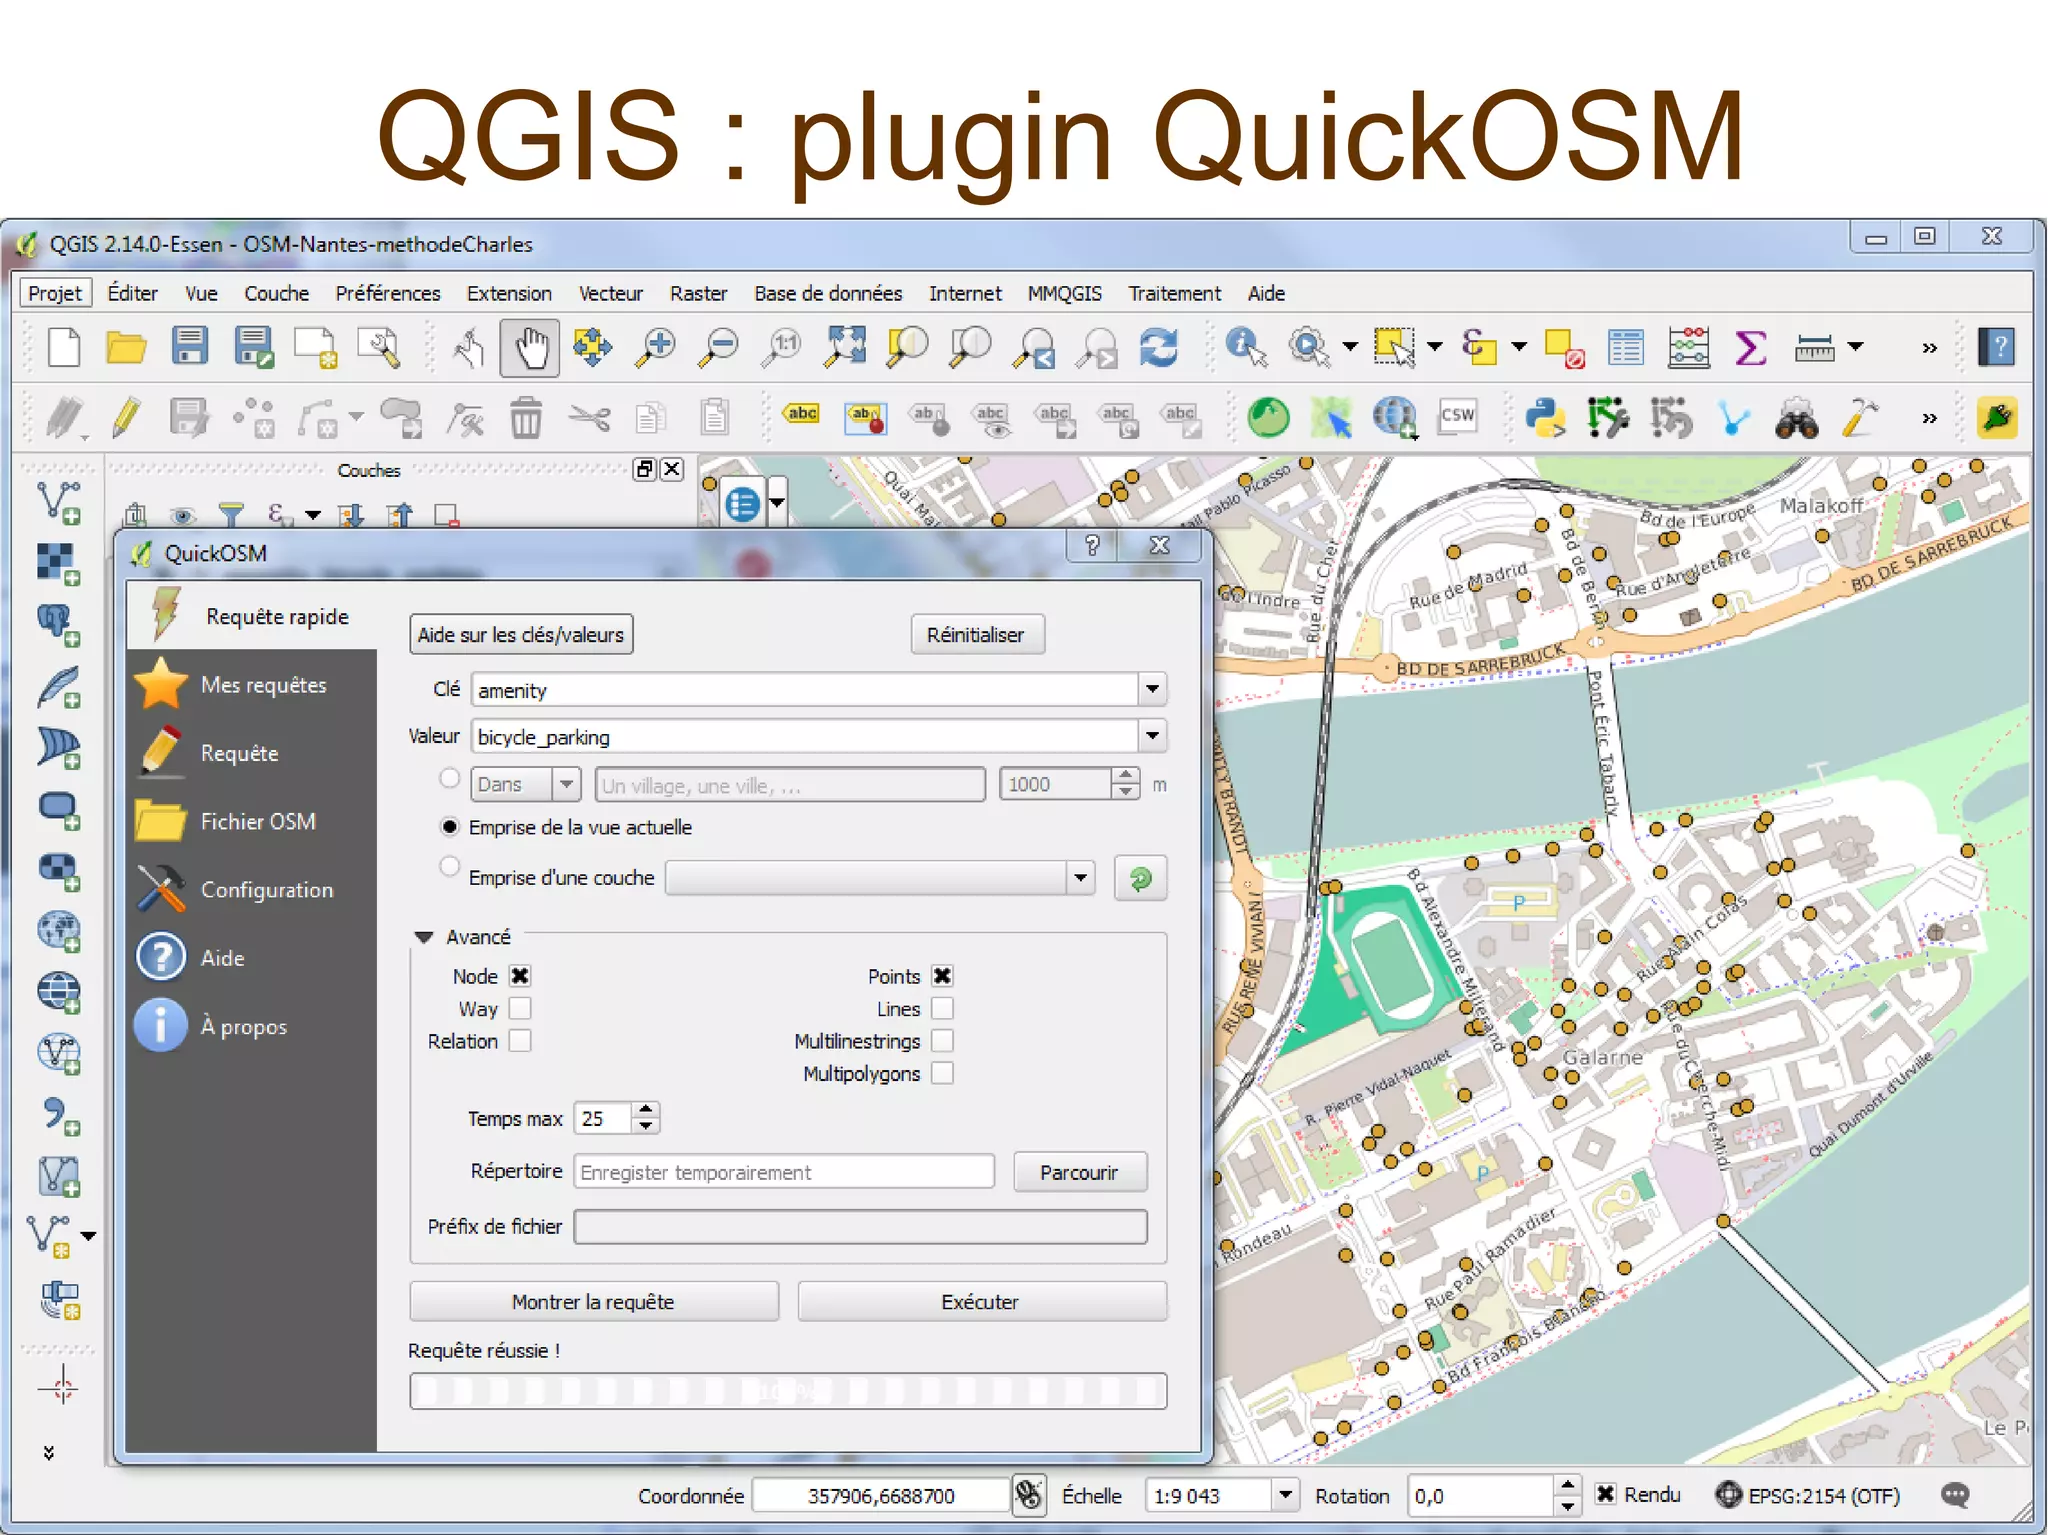The width and height of the screenshot is (2048, 1535).
Task: Enable the Relation checkbox
Action: [520, 1040]
